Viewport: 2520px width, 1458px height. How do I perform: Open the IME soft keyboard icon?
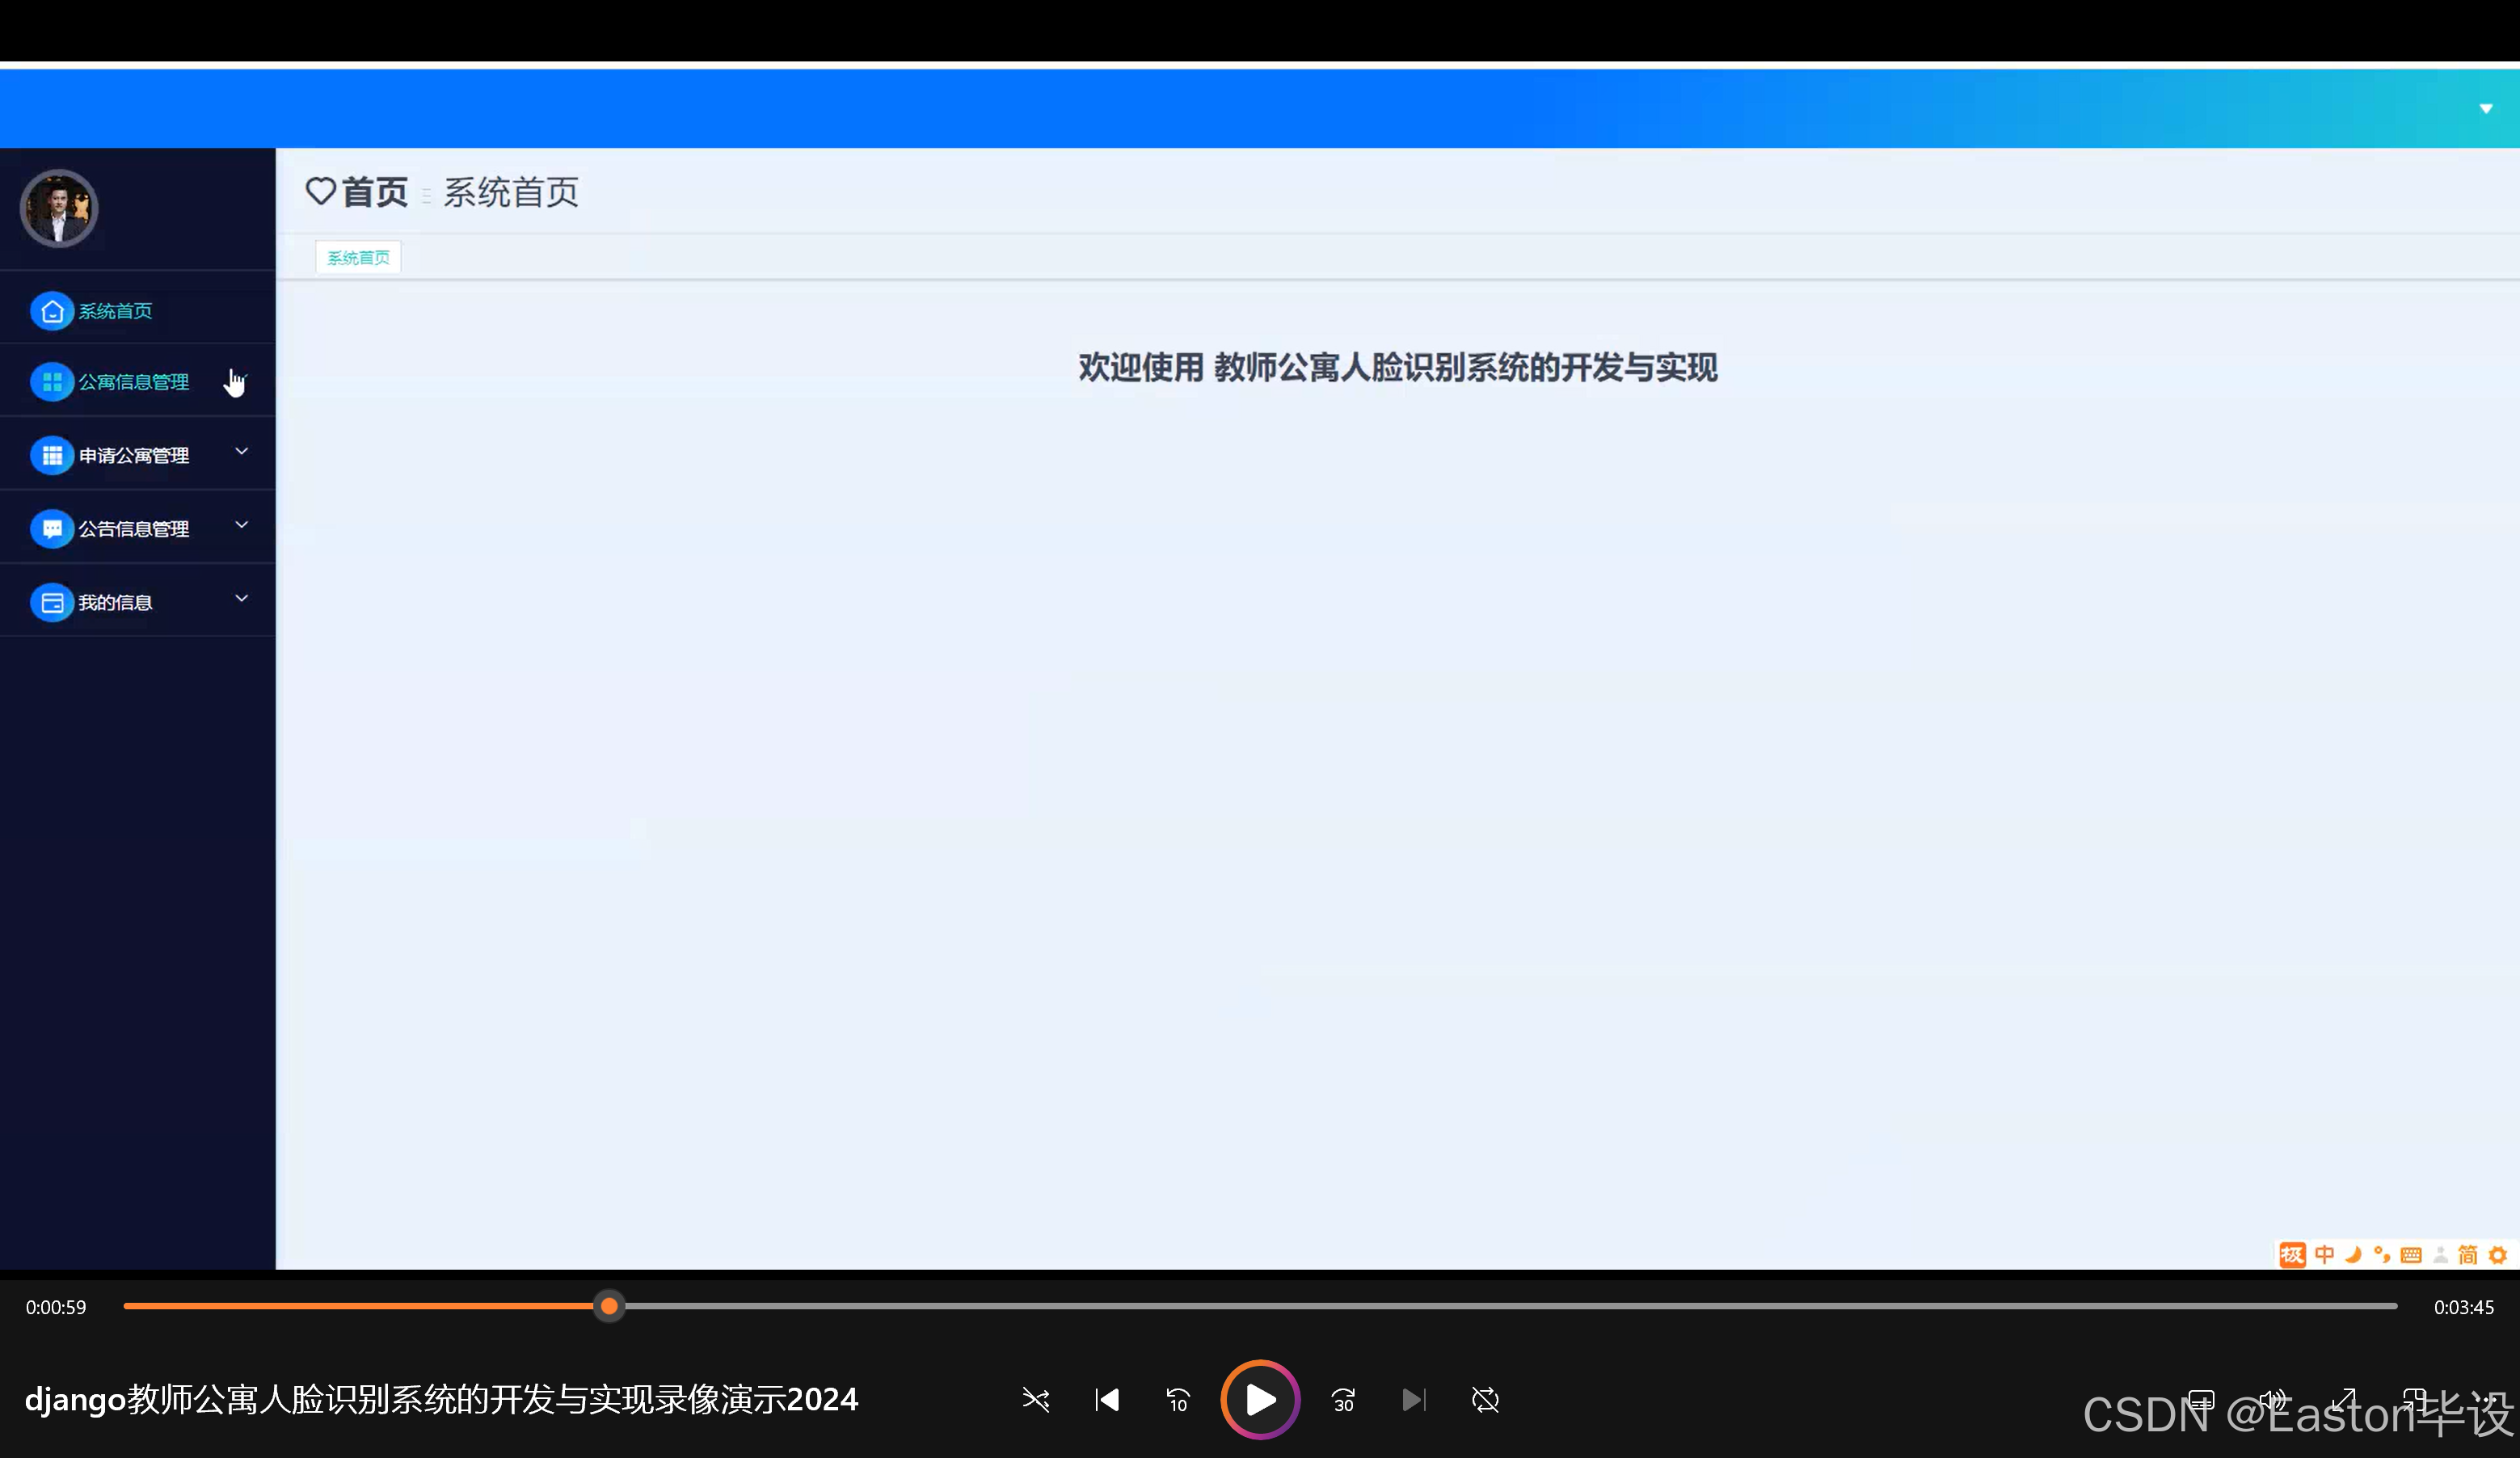(x=2411, y=1255)
